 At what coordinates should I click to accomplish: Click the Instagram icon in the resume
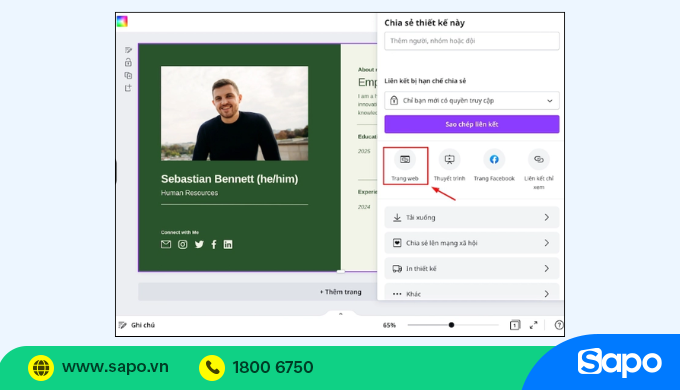click(183, 245)
